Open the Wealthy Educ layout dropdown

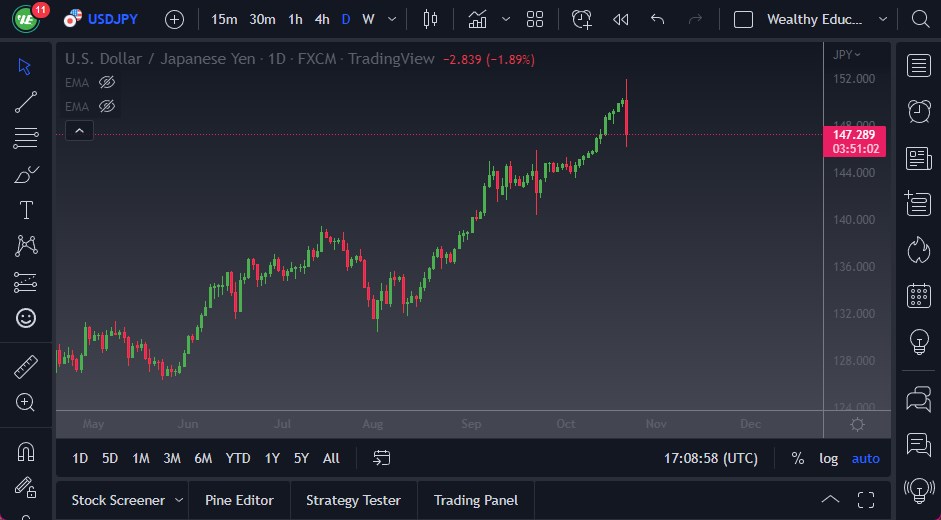point(882,19)
